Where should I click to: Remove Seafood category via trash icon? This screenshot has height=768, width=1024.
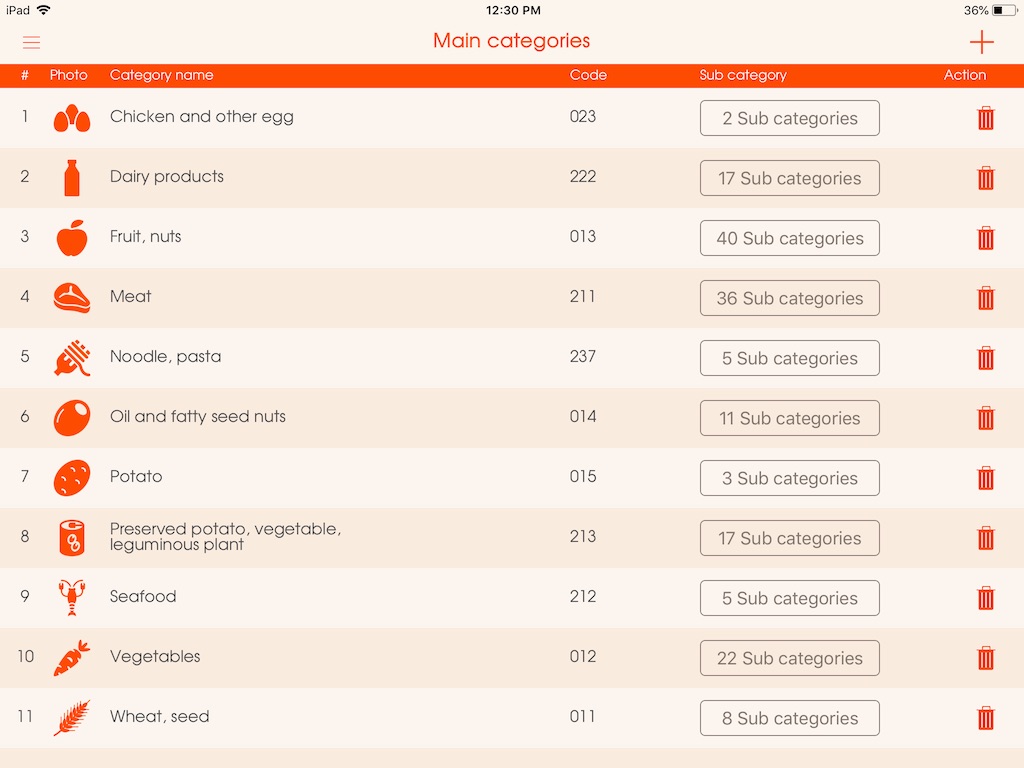pos(985,598)
